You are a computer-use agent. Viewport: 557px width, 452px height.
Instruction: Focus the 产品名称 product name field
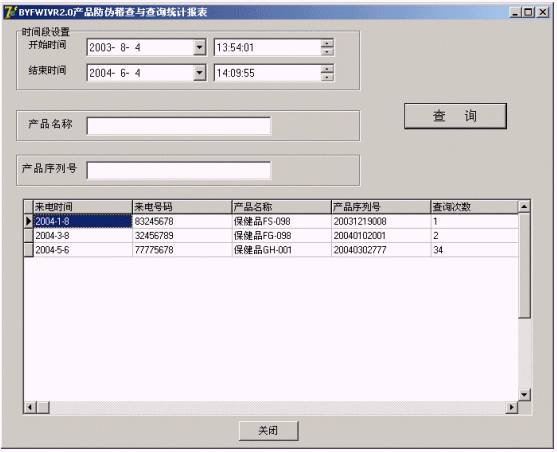pos(179,126)
